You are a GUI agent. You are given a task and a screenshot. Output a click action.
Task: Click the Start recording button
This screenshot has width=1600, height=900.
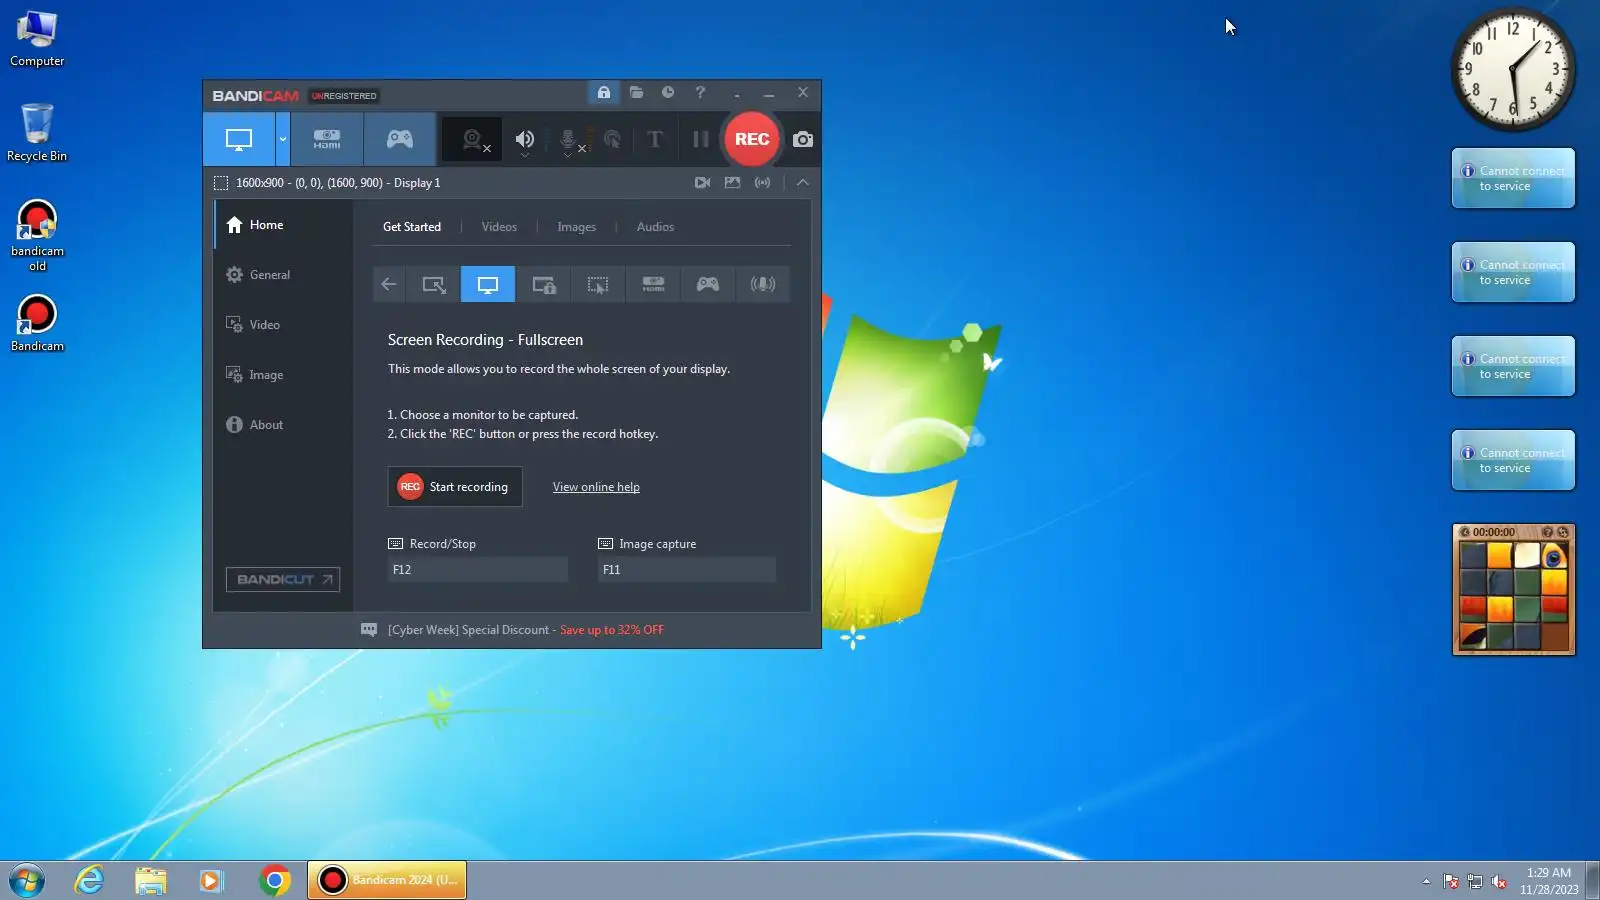(455, 487)
